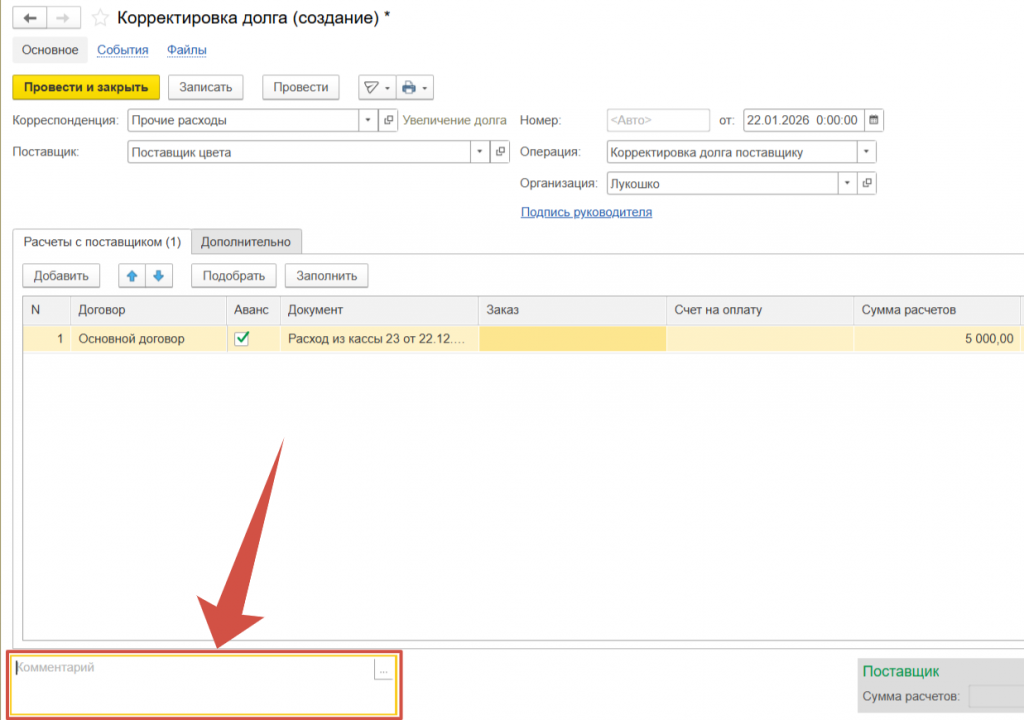Image resolution: width=1024 pixels, height=720 pixels.
Task: Expand the Операция dropdown list
Action: pyautogui.click(x=865, y=152)
